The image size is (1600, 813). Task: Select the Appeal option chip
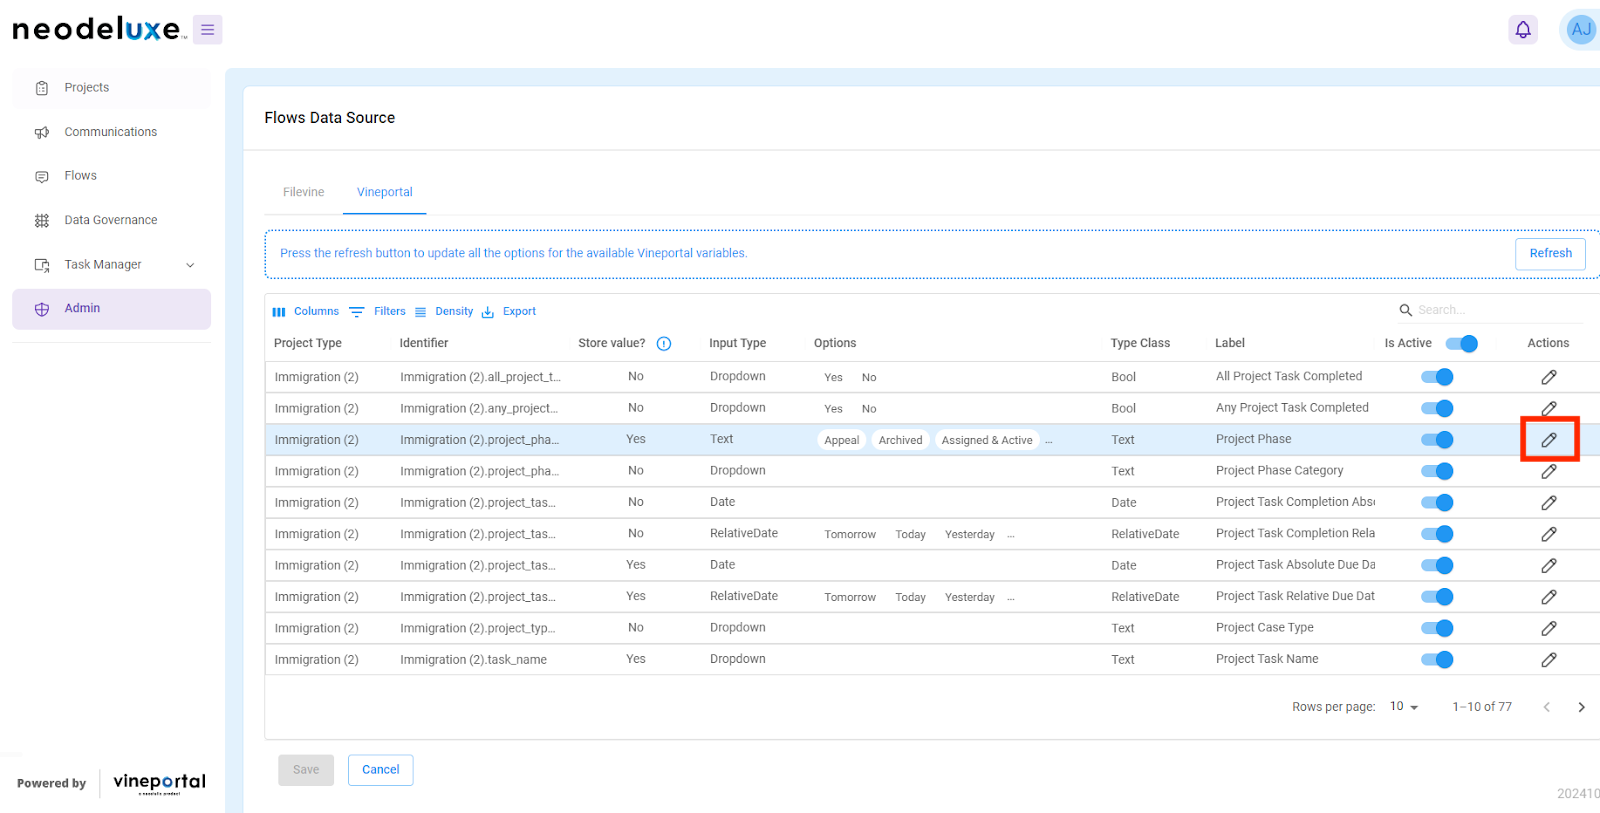pyautogui.click(x=842, y=440)
